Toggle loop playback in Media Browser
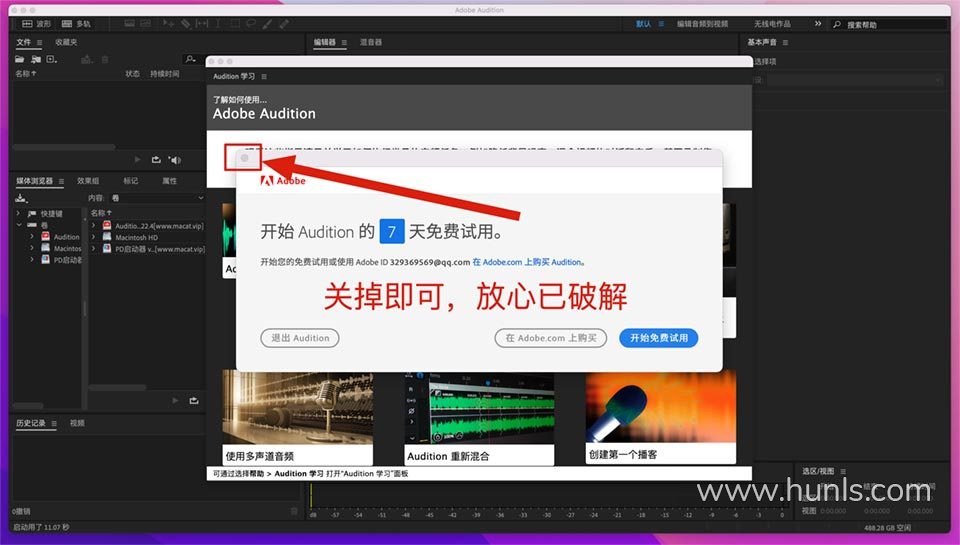Image resolution: width=960 pixels, height=545 pixels. (194, 400)
